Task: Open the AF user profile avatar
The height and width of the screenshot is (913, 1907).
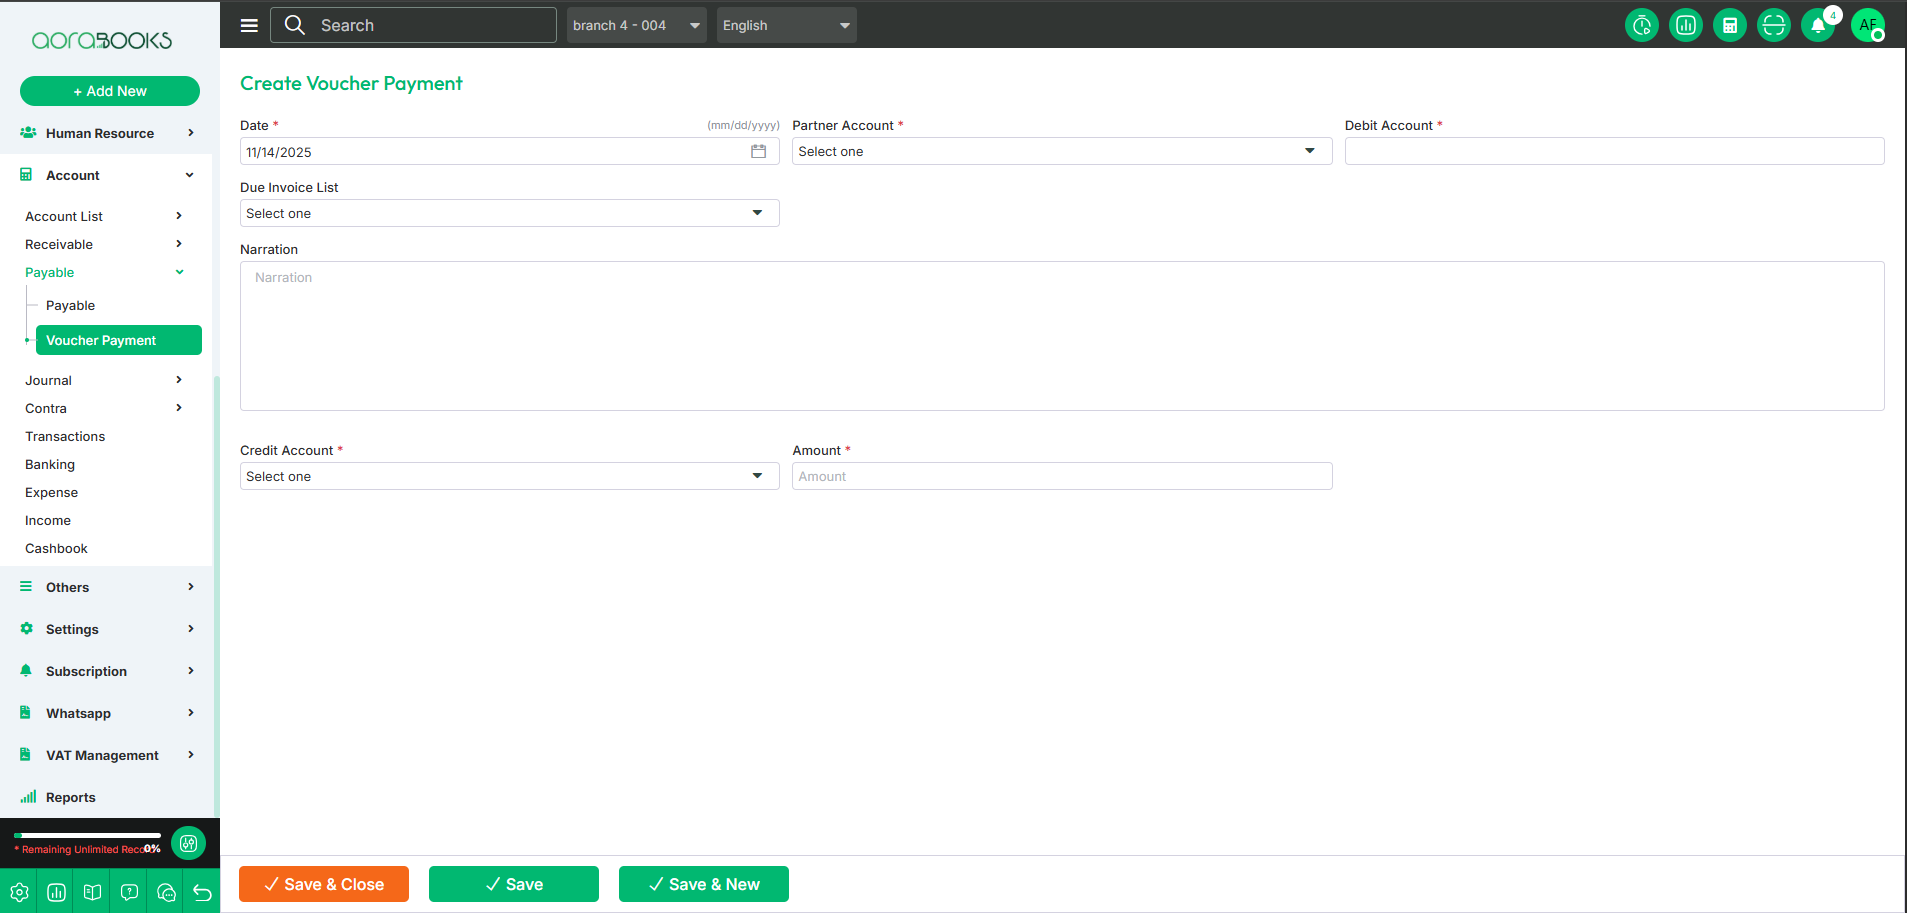Action: 1867,25
